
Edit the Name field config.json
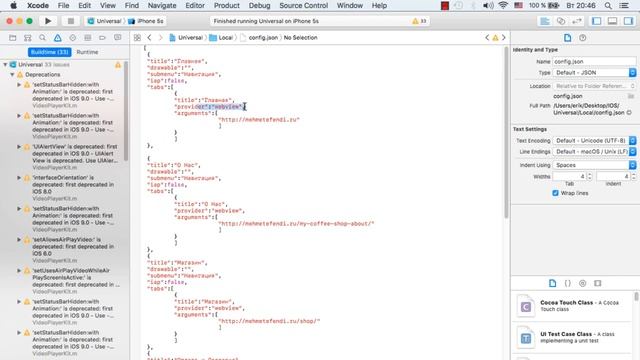click(594, 62)
